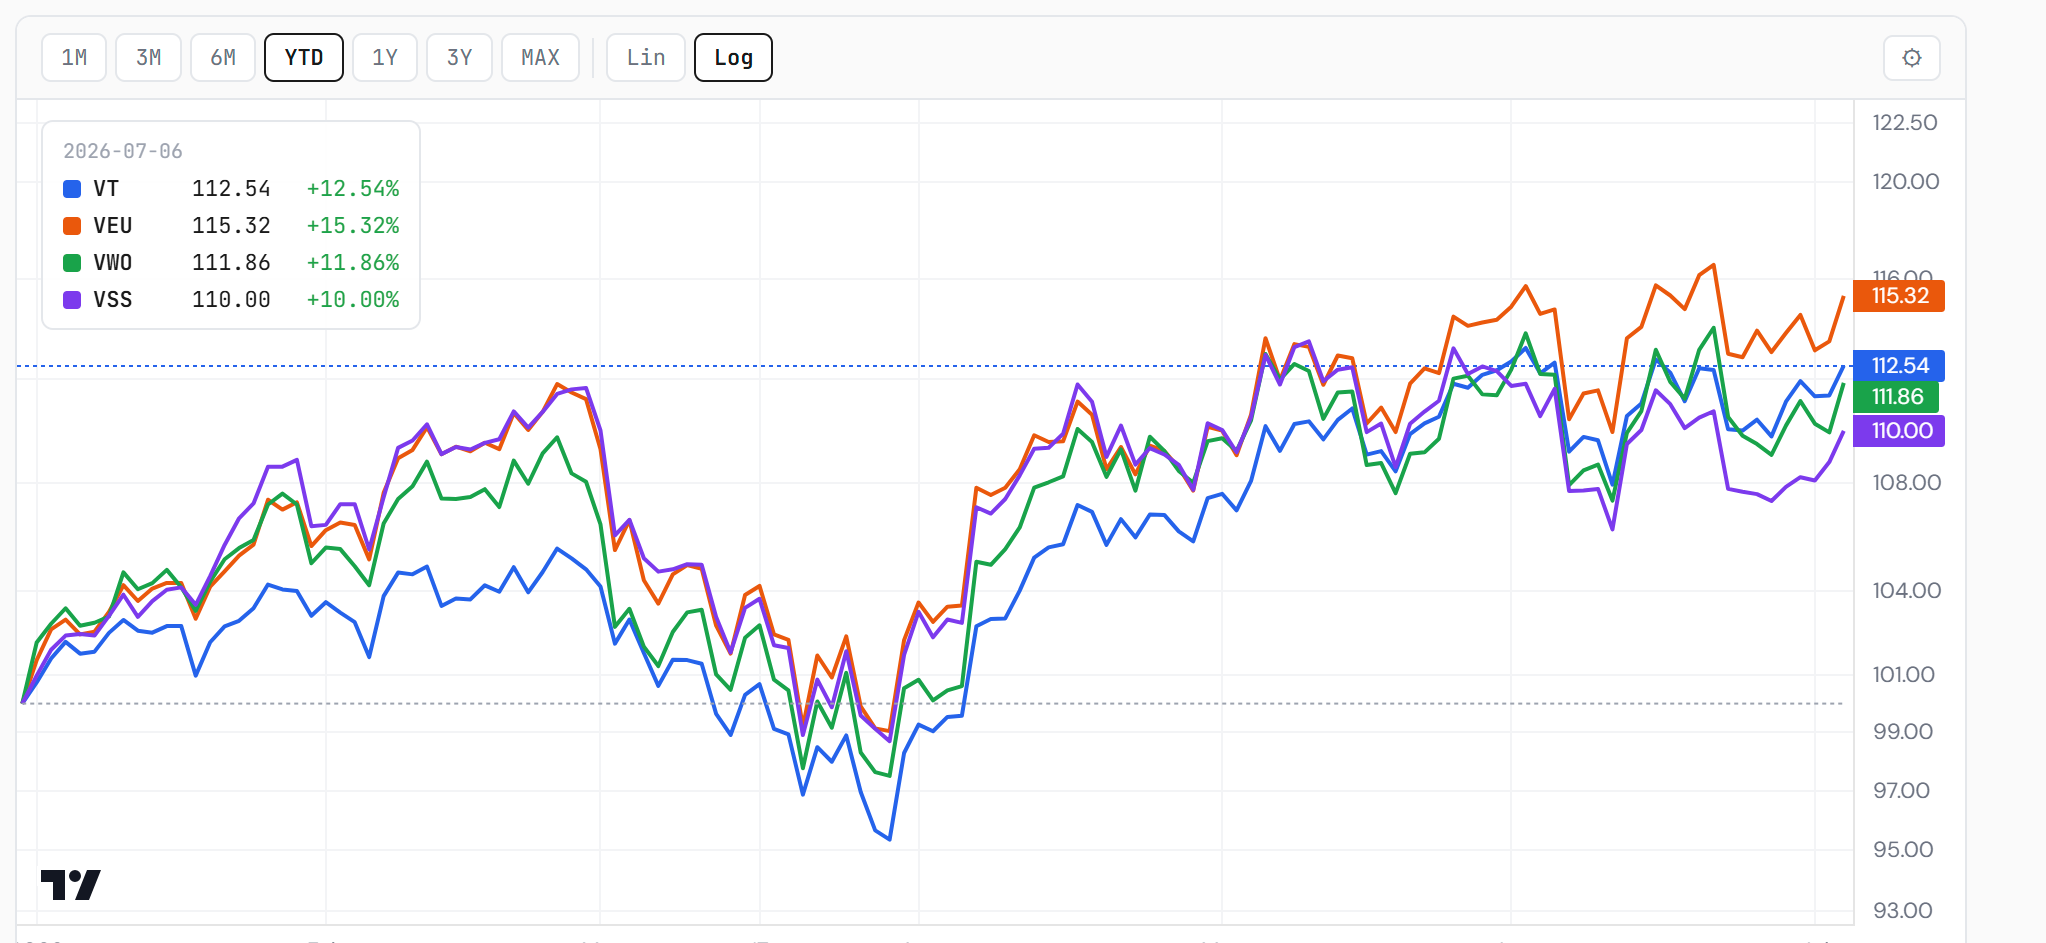Click the 115.32 value in the legend
This screenshot has height=943, width=2046.
231,226
